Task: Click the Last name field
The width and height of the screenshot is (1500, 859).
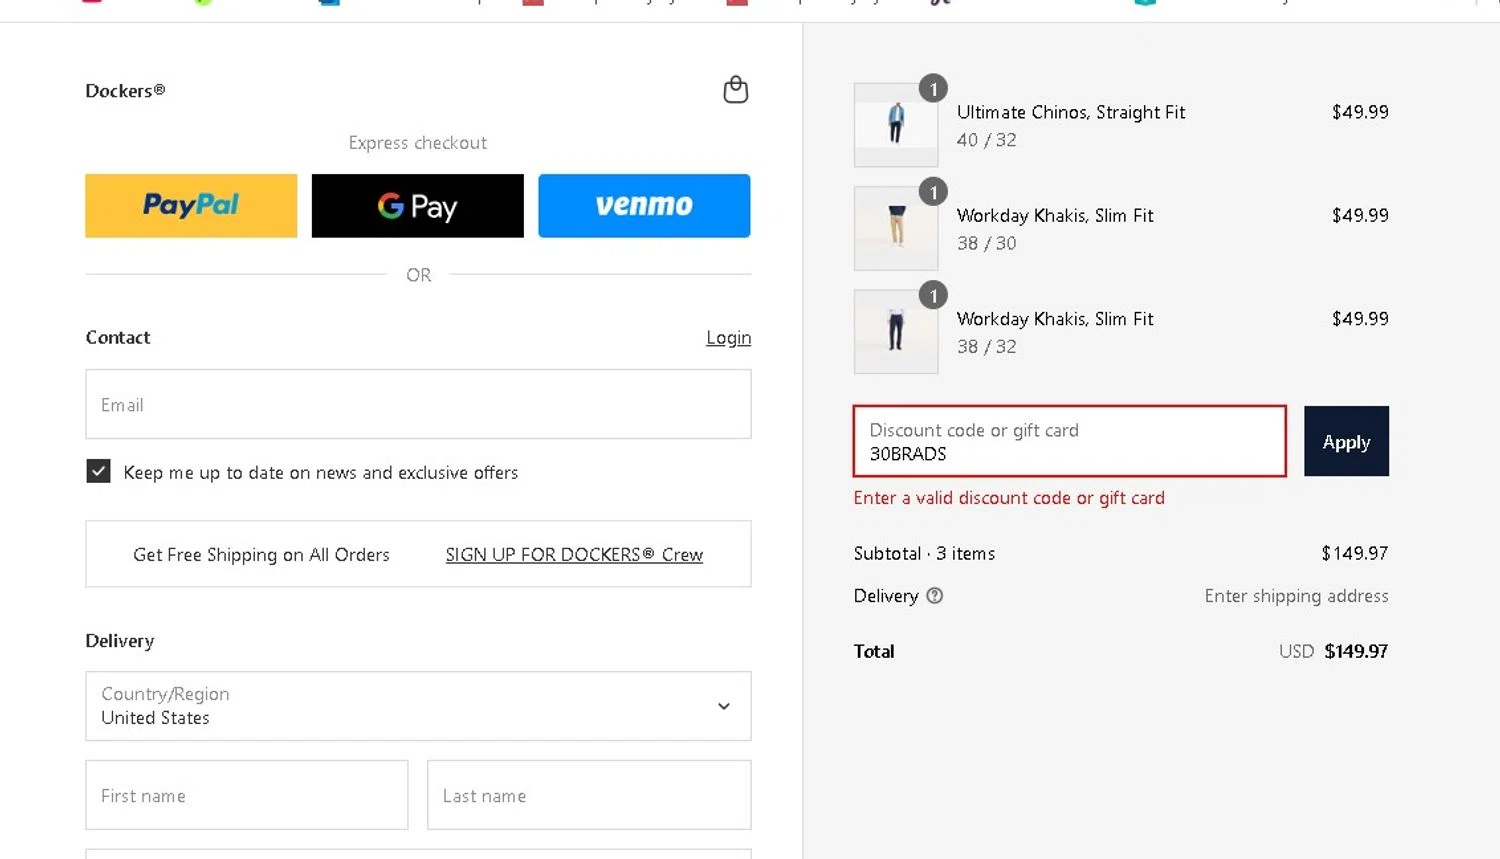Action: coord(589,795)
